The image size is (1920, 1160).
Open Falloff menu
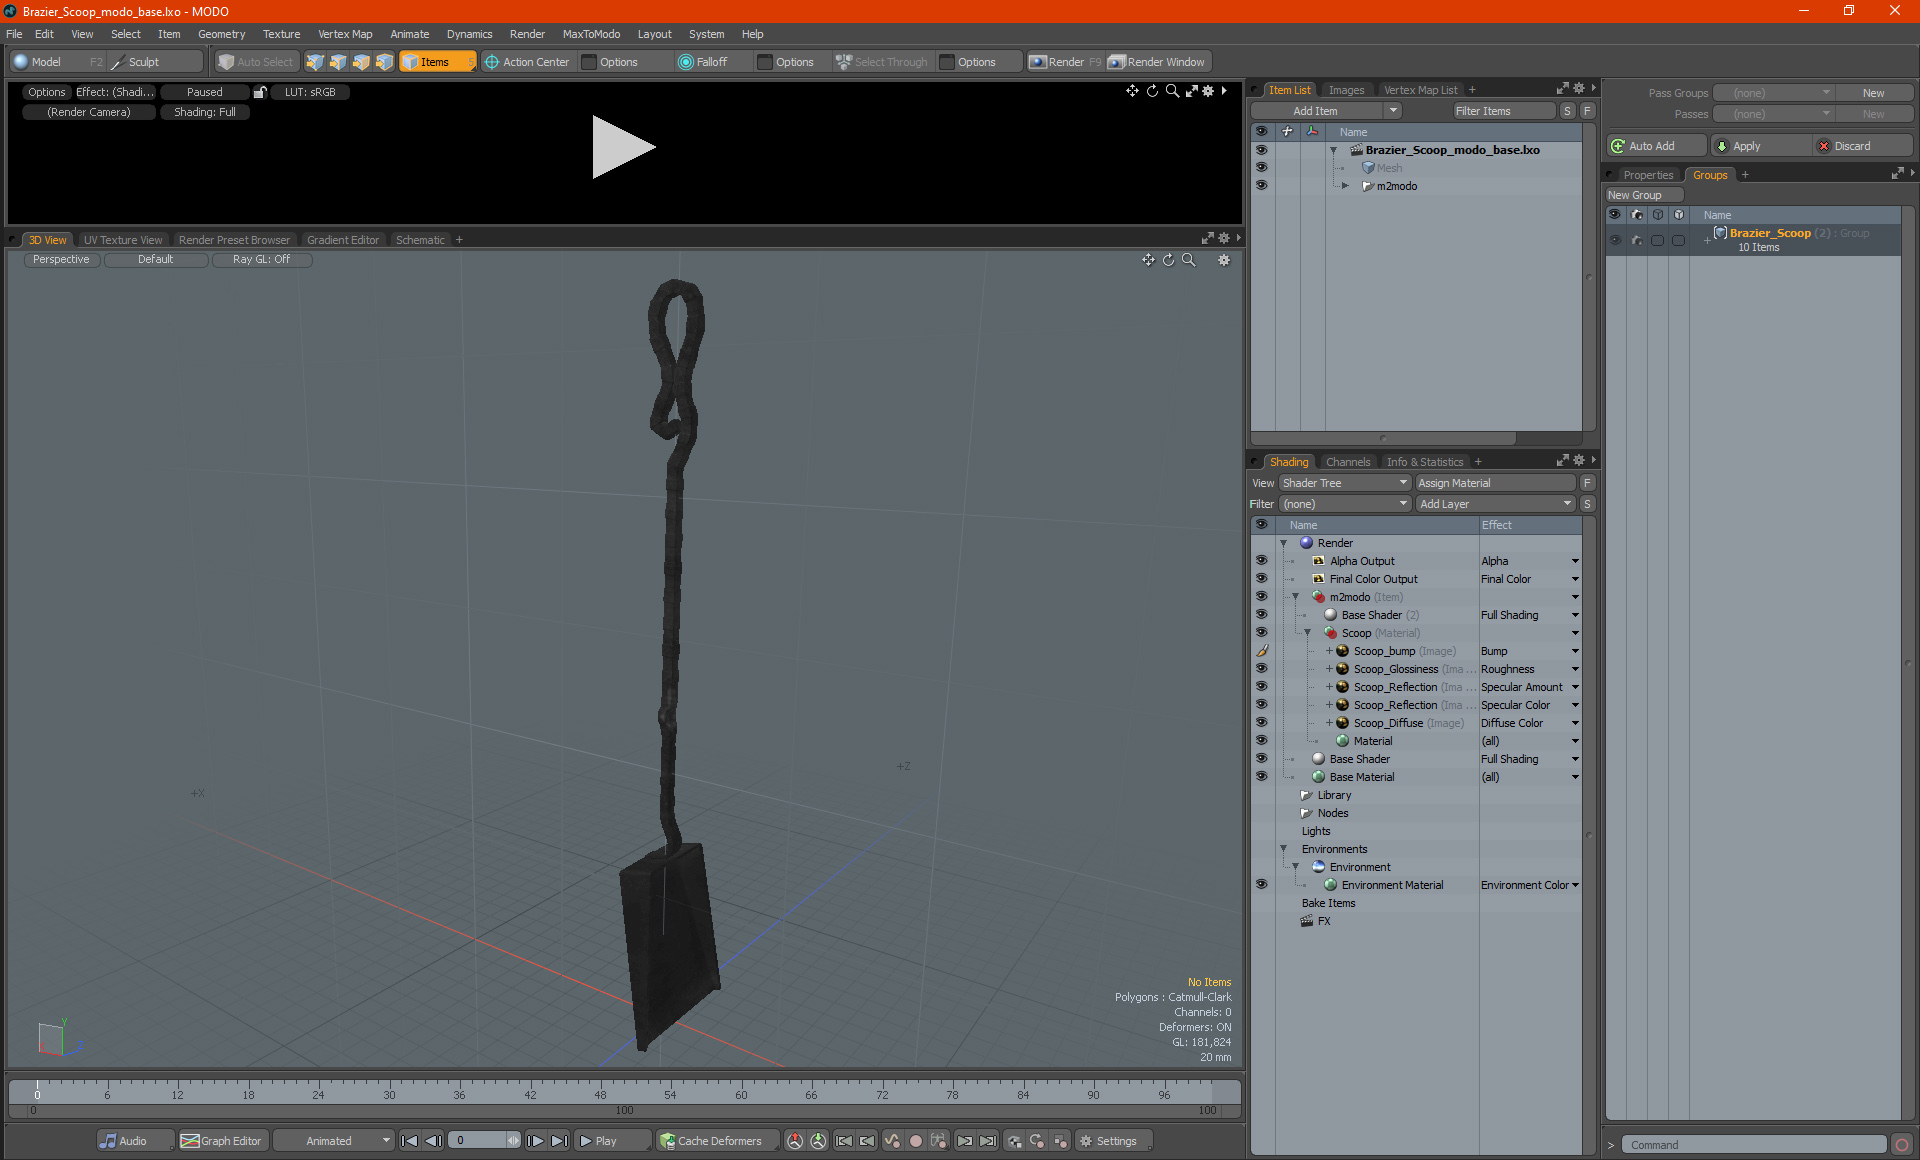pos(703,62)
